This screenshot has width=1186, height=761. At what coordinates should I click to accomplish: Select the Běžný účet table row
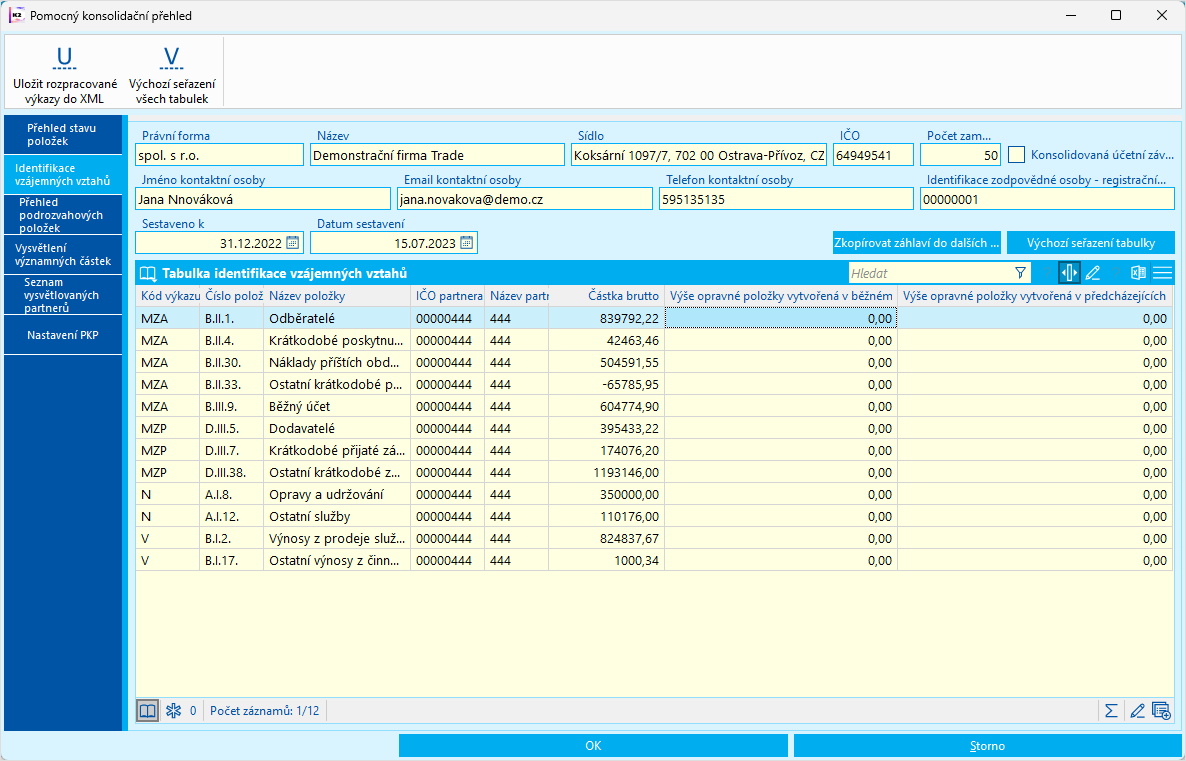pyautogui.click(x=336, y=406)
